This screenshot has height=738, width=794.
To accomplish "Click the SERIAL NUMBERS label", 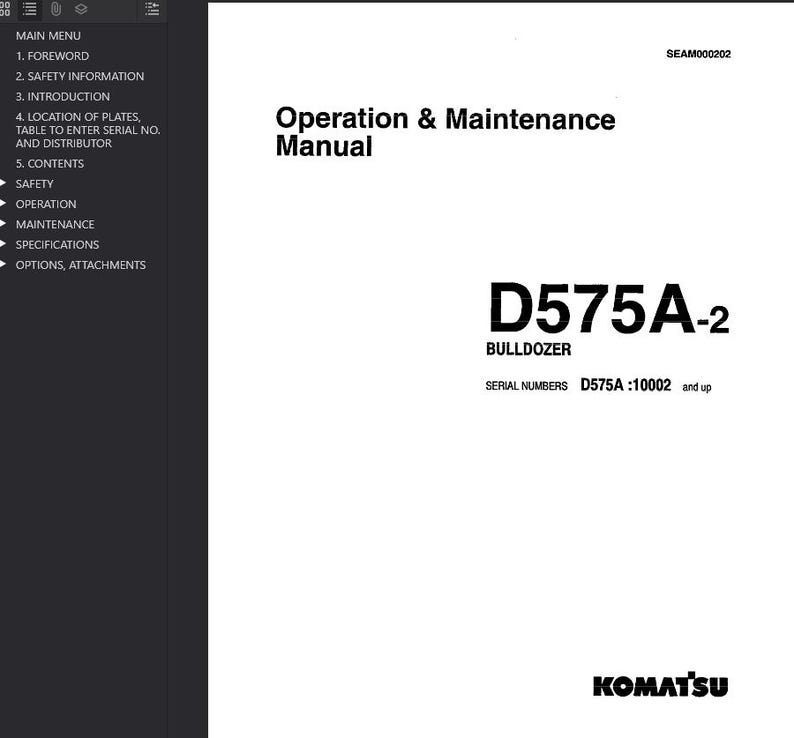I will pyautogui.click(x=526, y=386).
